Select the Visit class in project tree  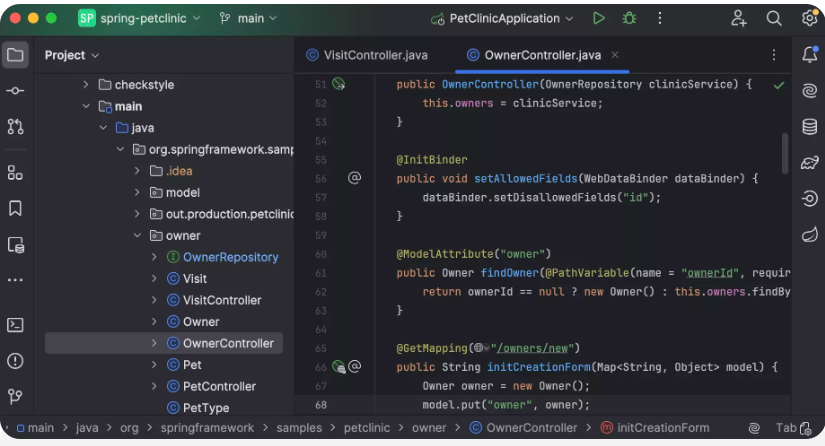(195, 279)
